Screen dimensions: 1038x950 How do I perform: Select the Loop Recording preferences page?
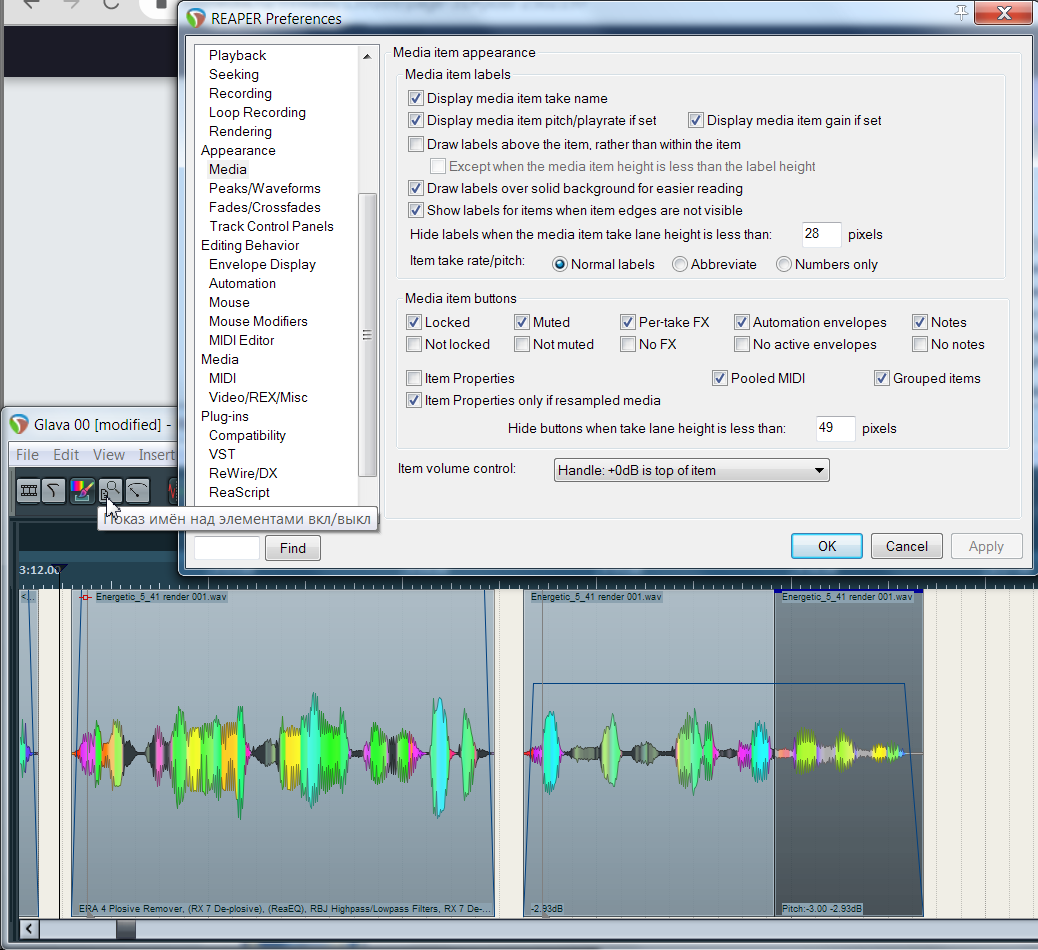258,113
